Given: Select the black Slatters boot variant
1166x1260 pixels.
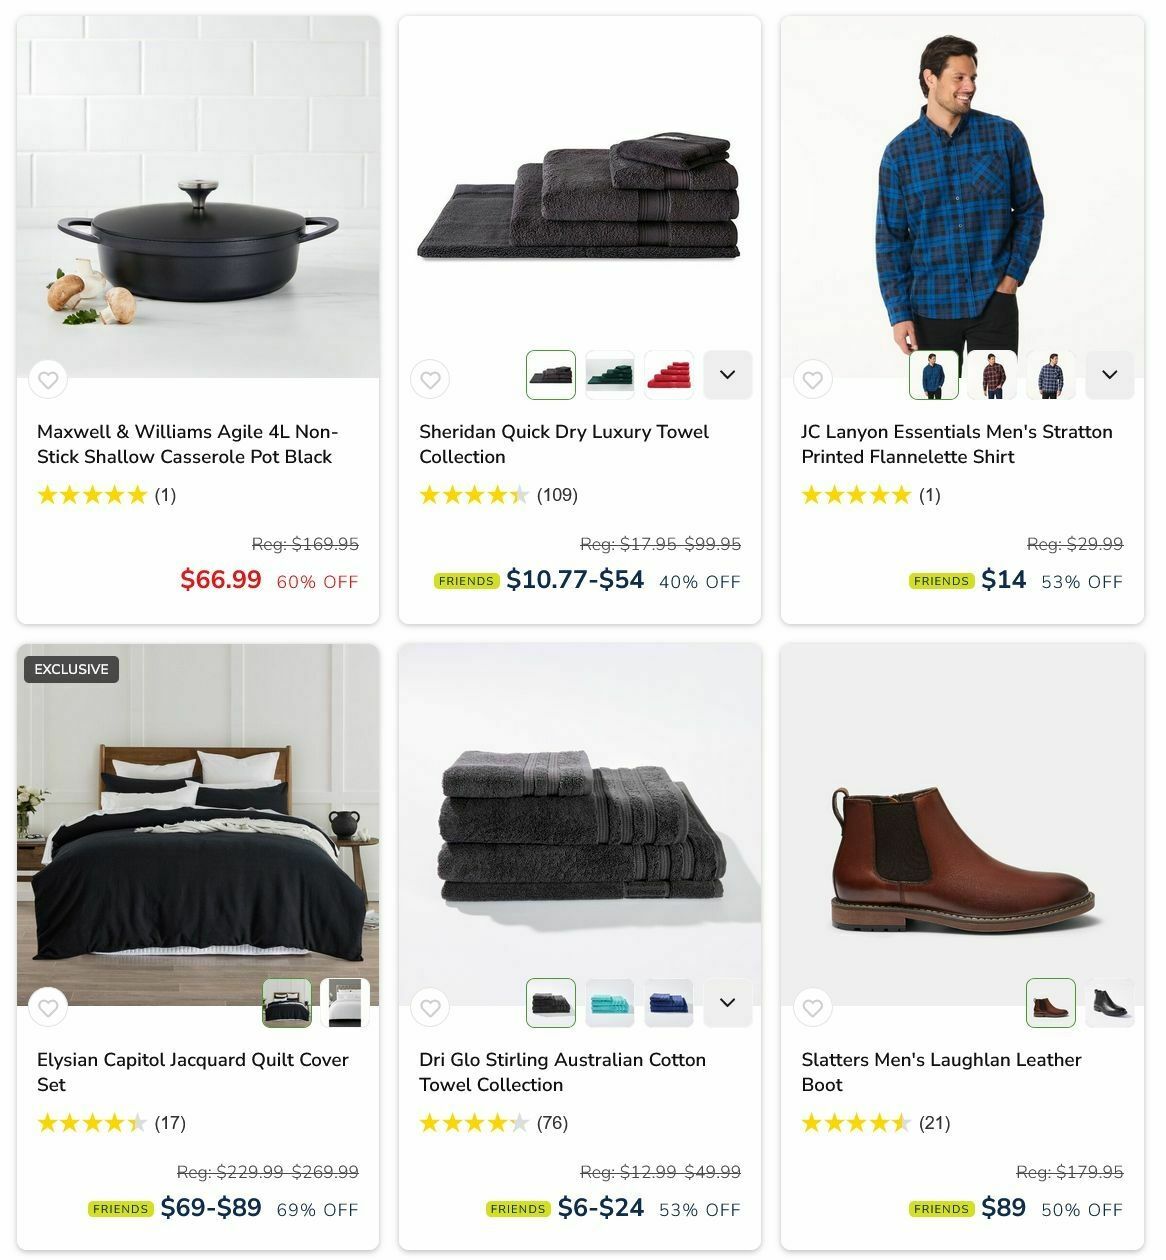Looking at the screenshot, I should pyautogui.click(x=1110, y=1003).
